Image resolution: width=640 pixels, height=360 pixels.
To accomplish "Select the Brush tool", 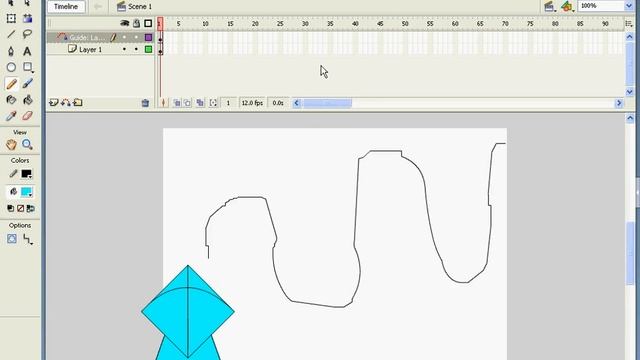I will pos(27,84).
